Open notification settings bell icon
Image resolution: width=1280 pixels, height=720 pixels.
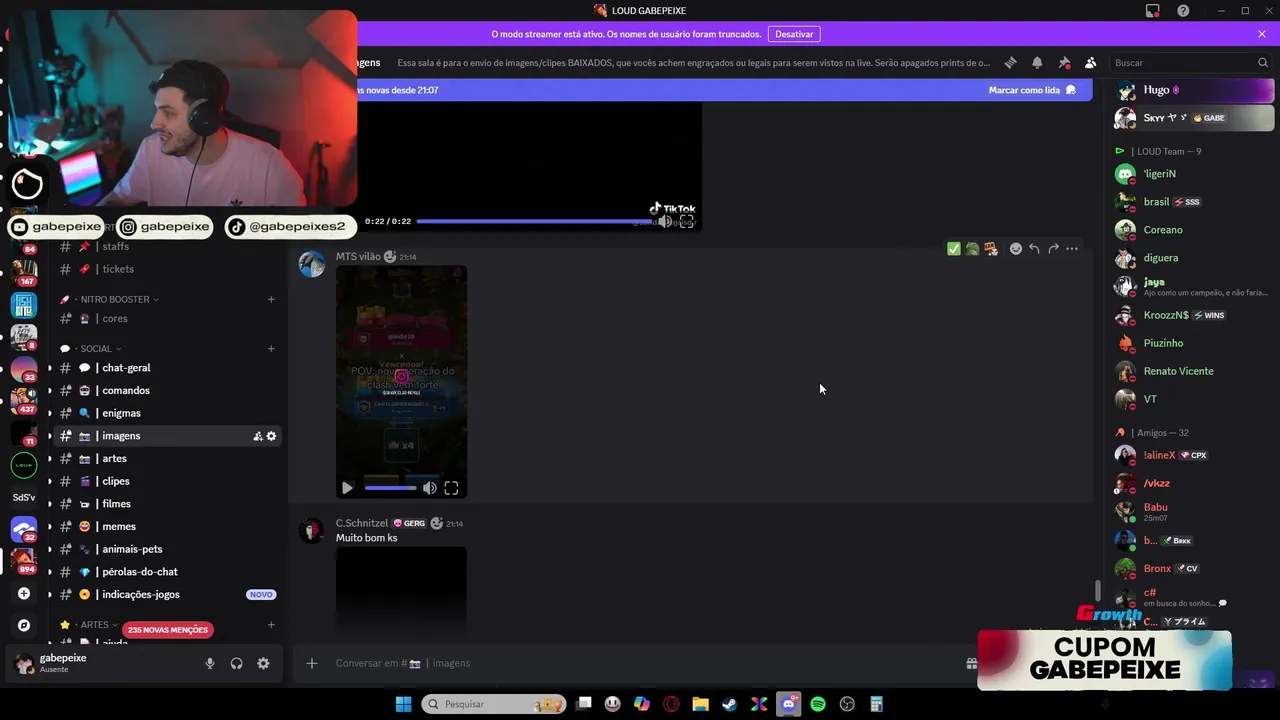click(x=1037, y=62)
